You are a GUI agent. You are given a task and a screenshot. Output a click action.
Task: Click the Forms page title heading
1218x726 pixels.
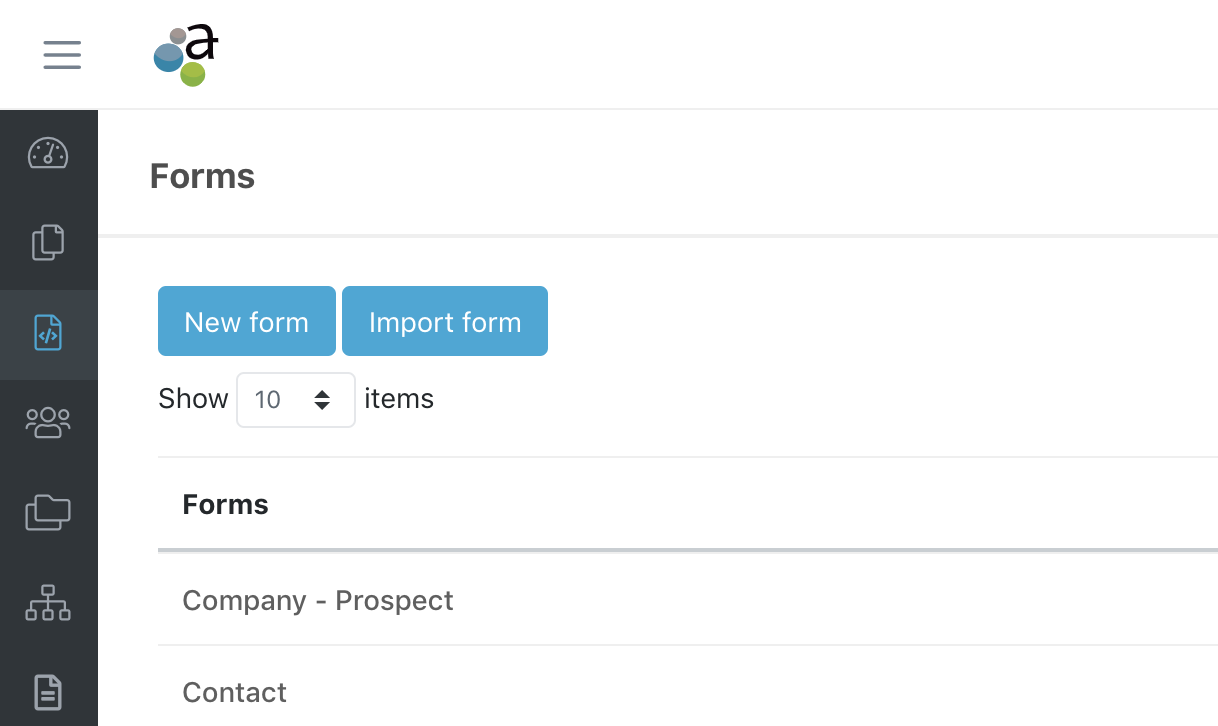pos(202,176)
